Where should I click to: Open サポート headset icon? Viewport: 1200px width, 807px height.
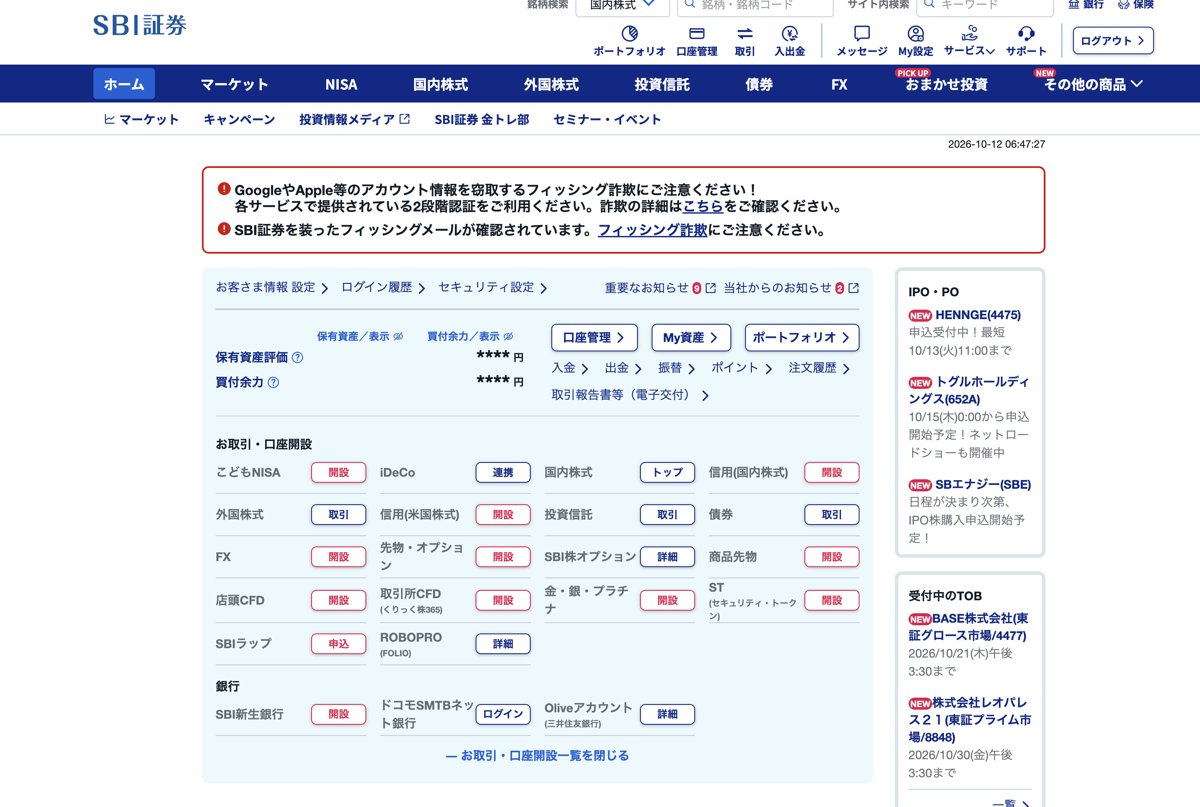click(x=1026, y=34)
